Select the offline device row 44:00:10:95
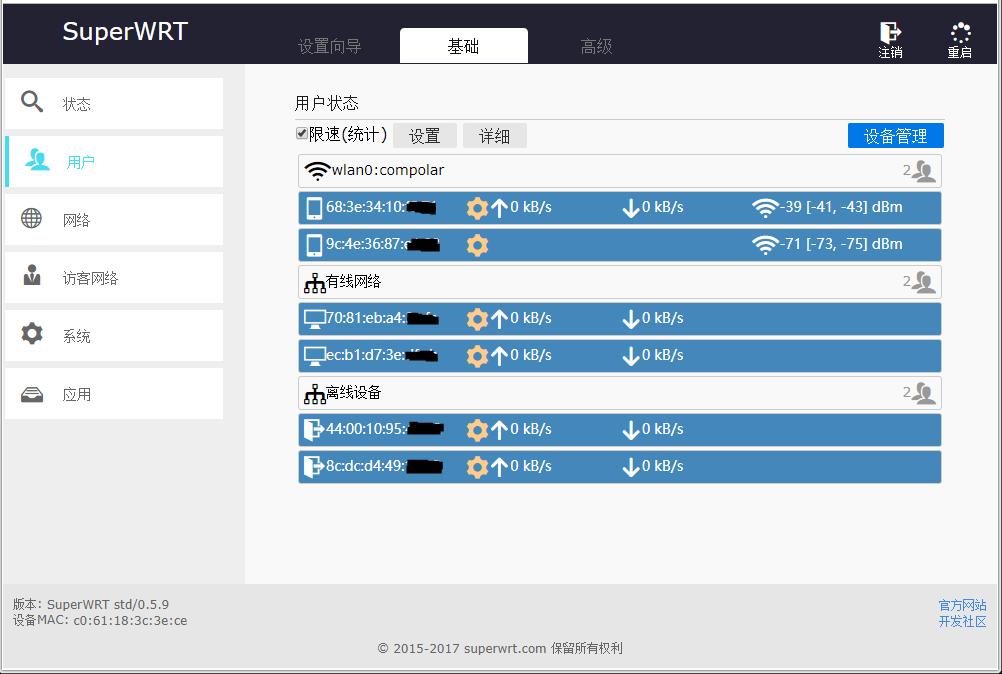 pos(620,430)
